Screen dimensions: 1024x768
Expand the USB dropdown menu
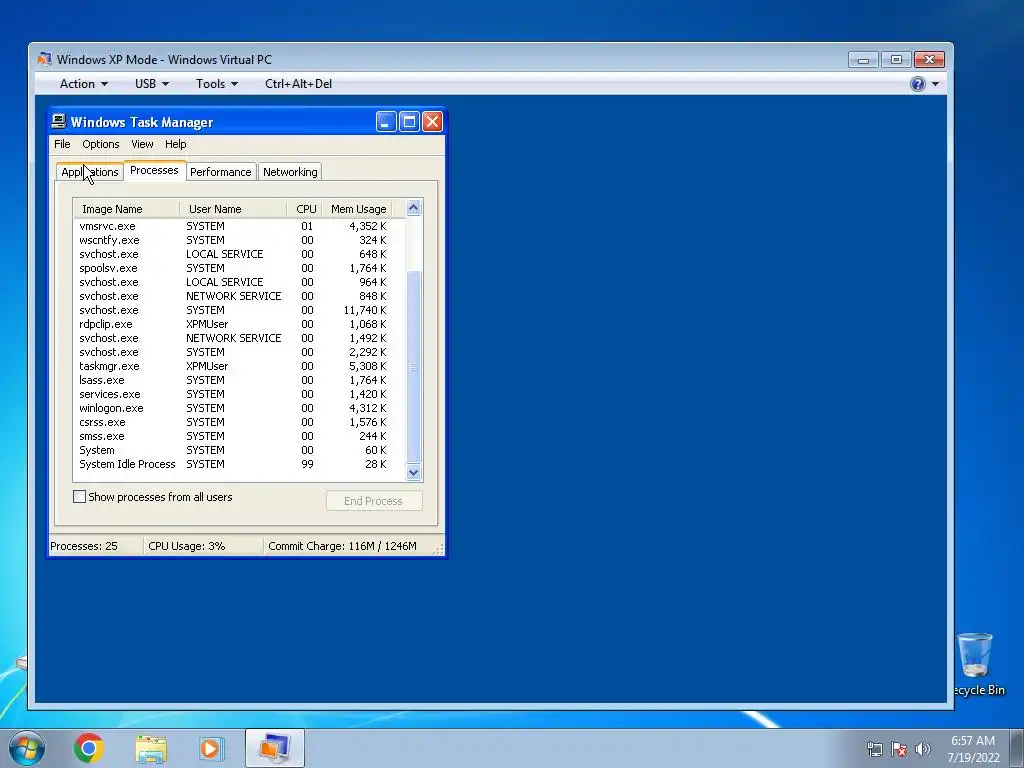152,84
